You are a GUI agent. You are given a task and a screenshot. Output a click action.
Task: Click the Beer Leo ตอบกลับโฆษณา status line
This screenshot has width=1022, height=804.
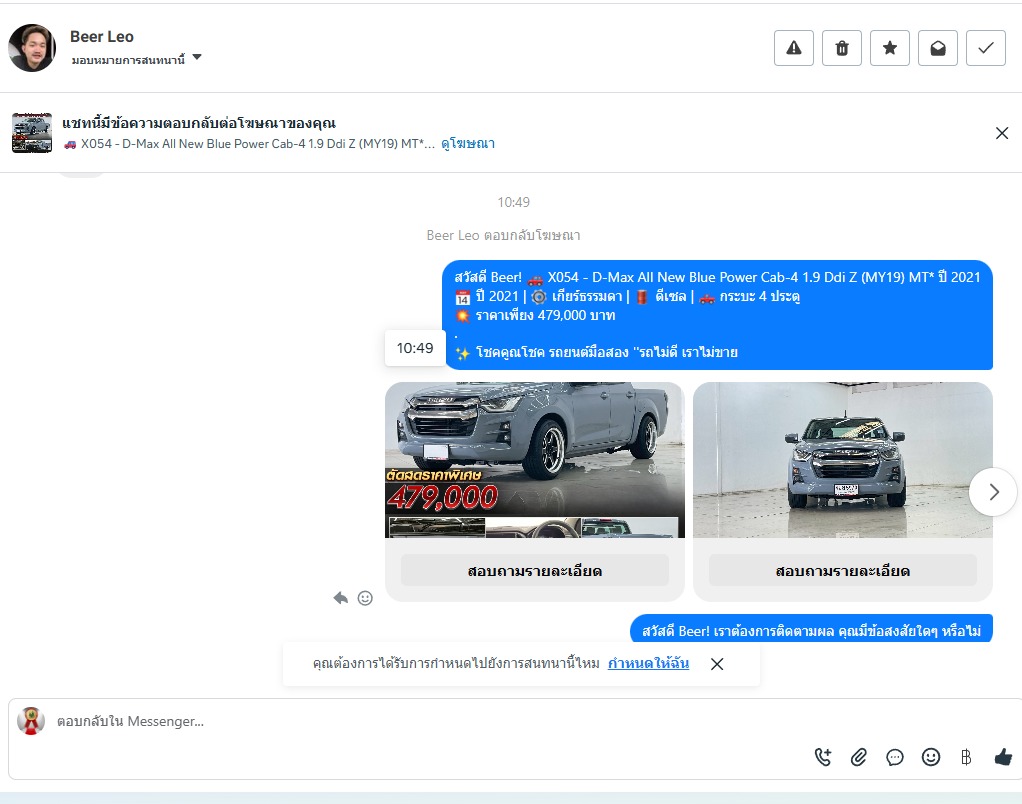pos(503,235)
